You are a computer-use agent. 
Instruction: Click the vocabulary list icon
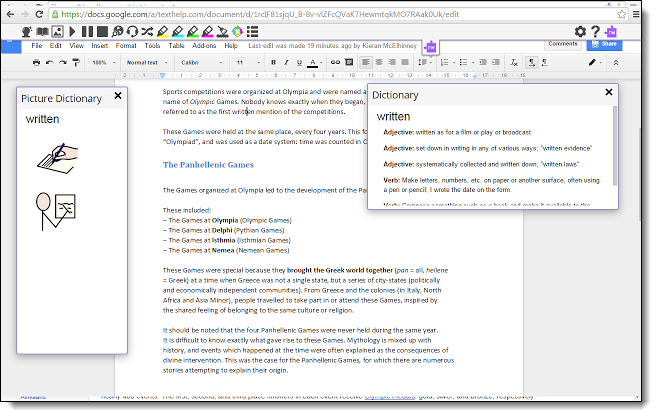click(x=252, y=32)
